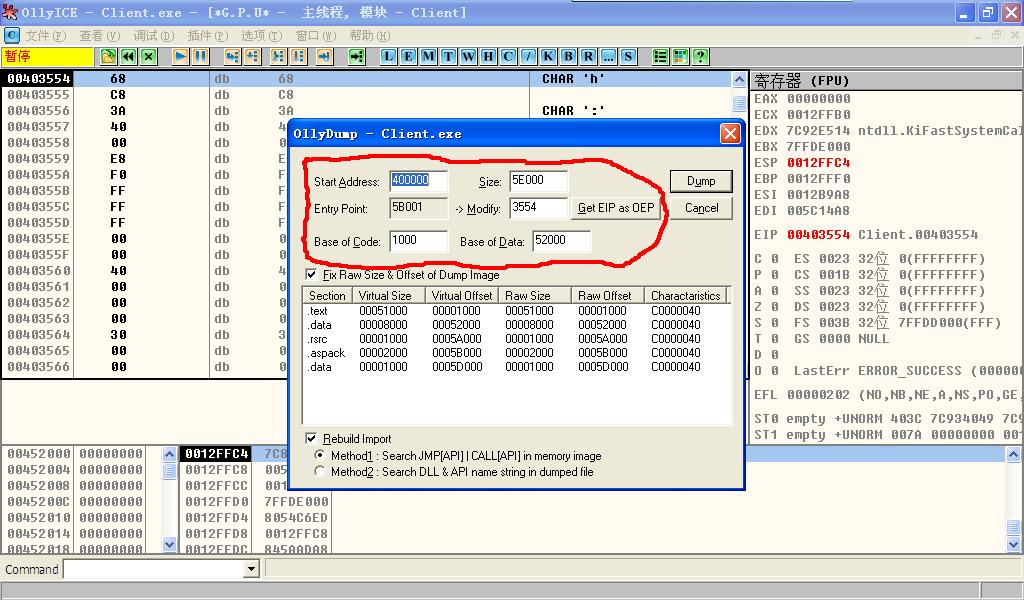Click the Pause toolbar icon
Image resolution: width=1024 pixels, height=600 pixels.
click(200, 56)
